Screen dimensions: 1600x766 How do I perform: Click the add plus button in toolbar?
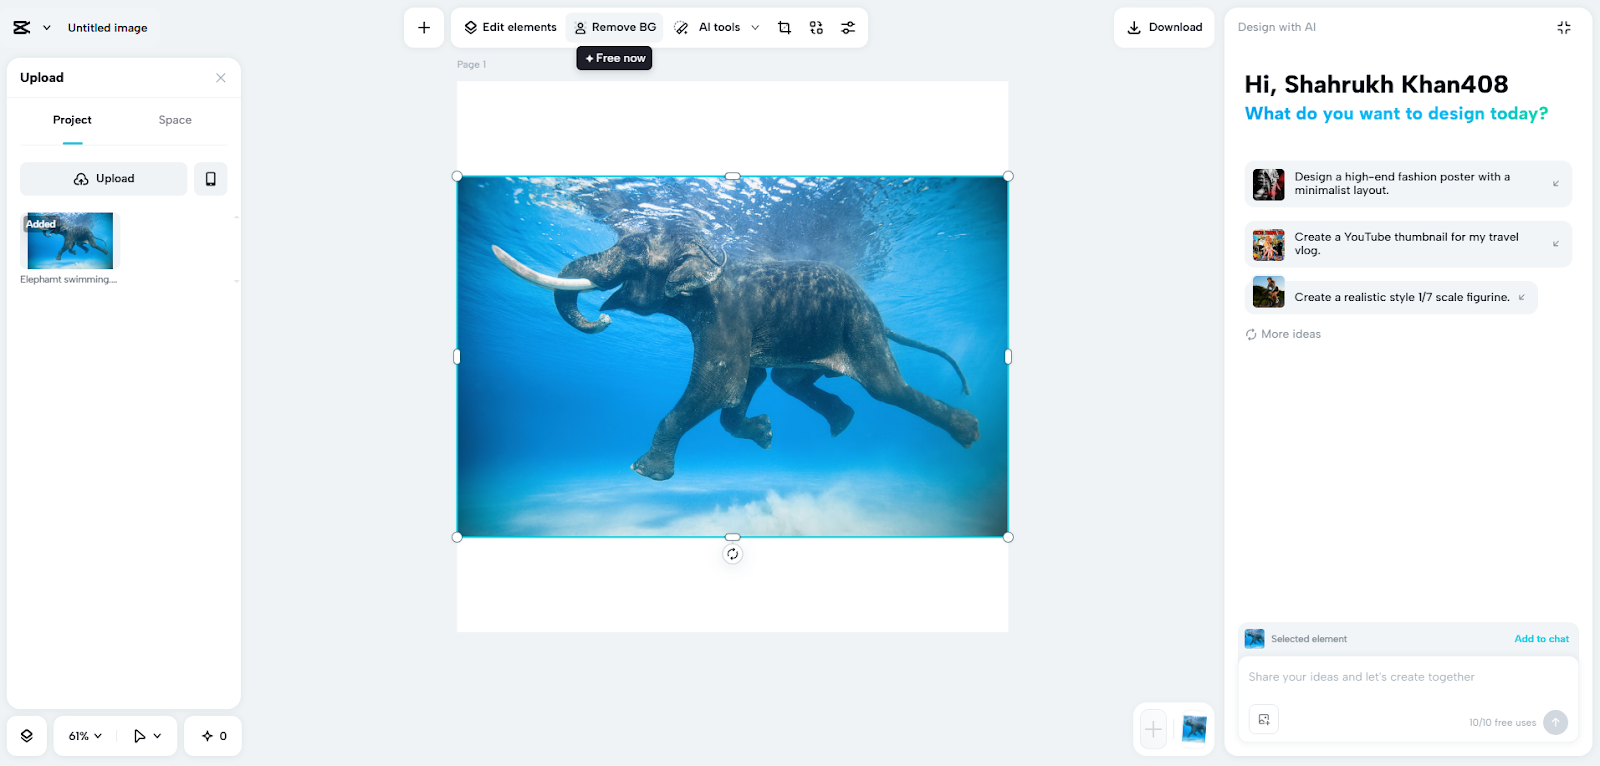[x=424, y=28]
